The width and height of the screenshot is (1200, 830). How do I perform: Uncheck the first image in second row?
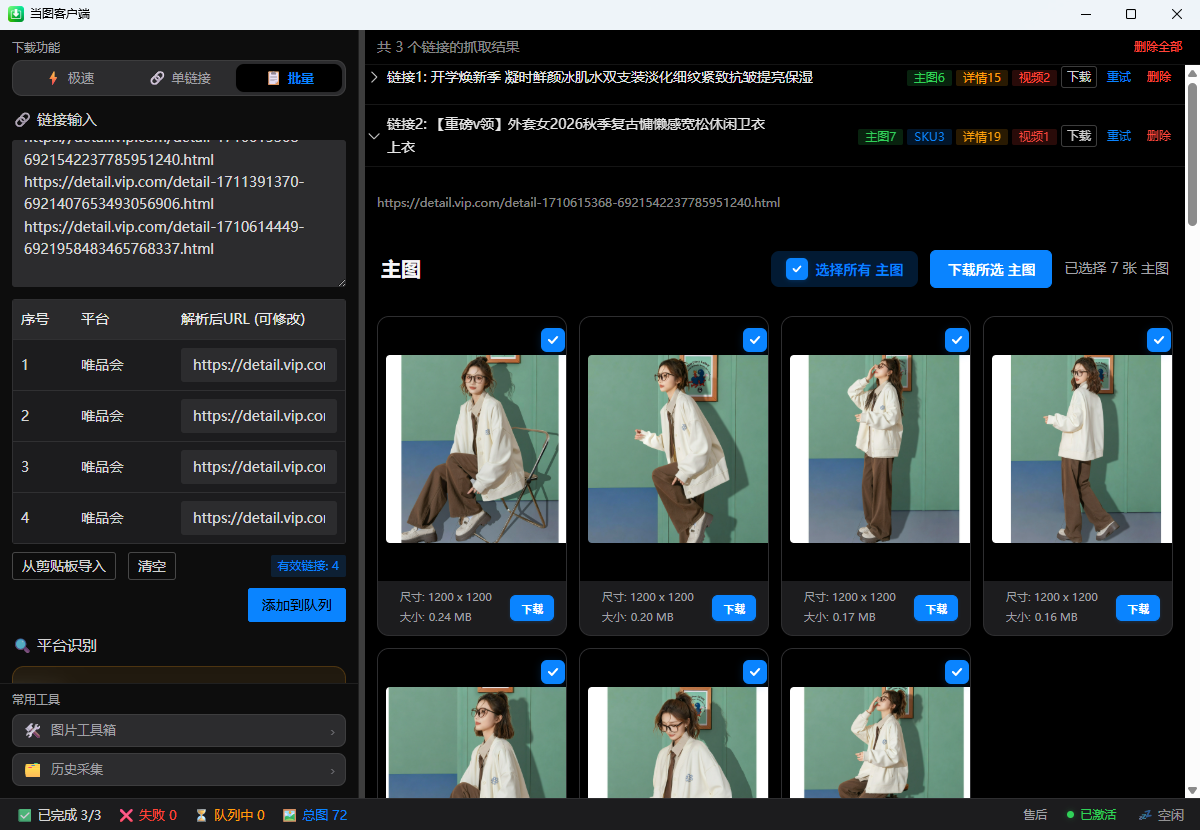pos(553,672)
